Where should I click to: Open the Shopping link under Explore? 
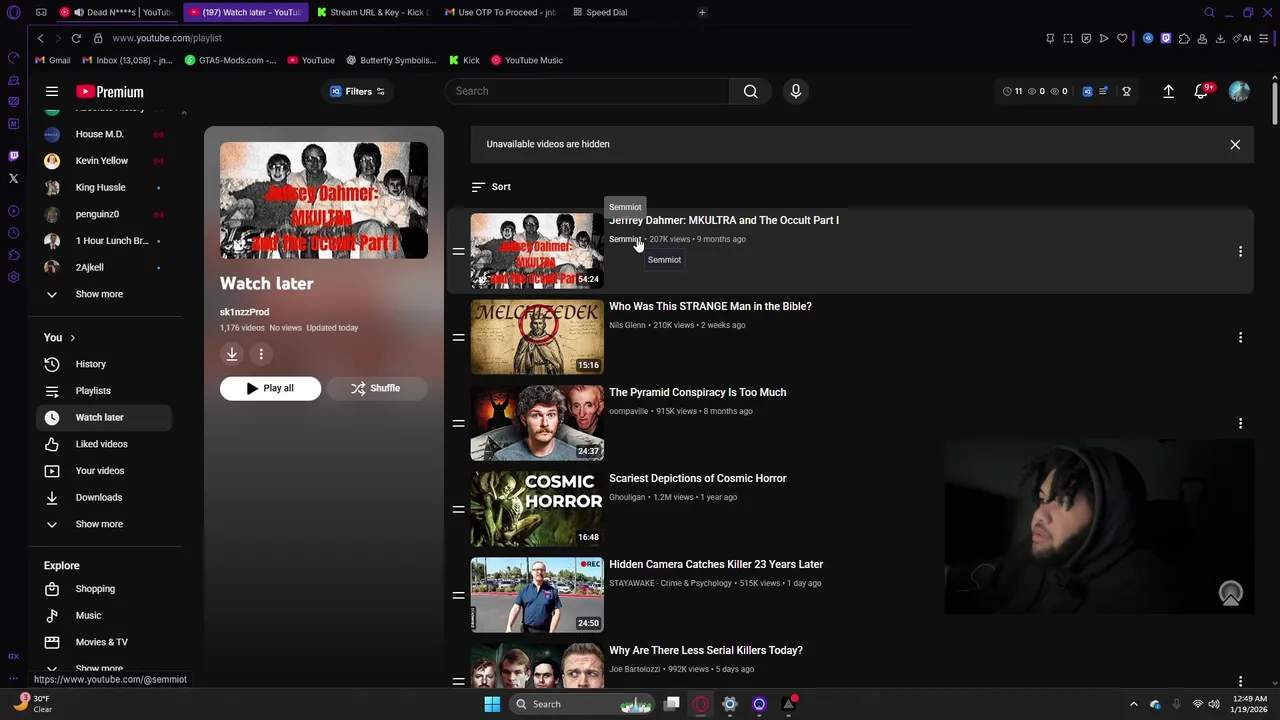[95, 589]
